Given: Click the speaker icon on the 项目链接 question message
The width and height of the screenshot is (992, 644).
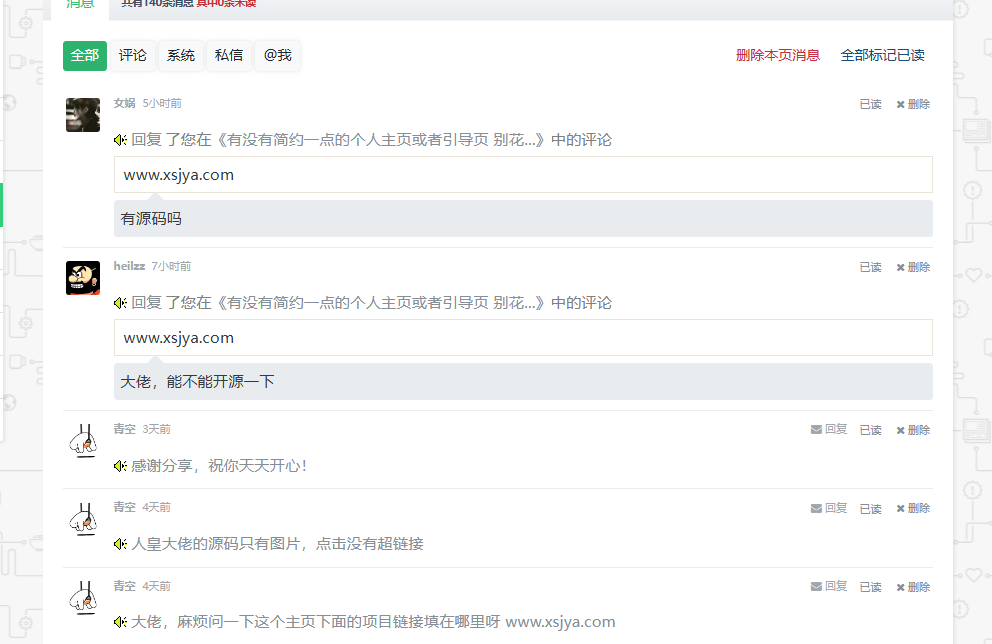Looking at the screenshot, I should tap(121, 622).
